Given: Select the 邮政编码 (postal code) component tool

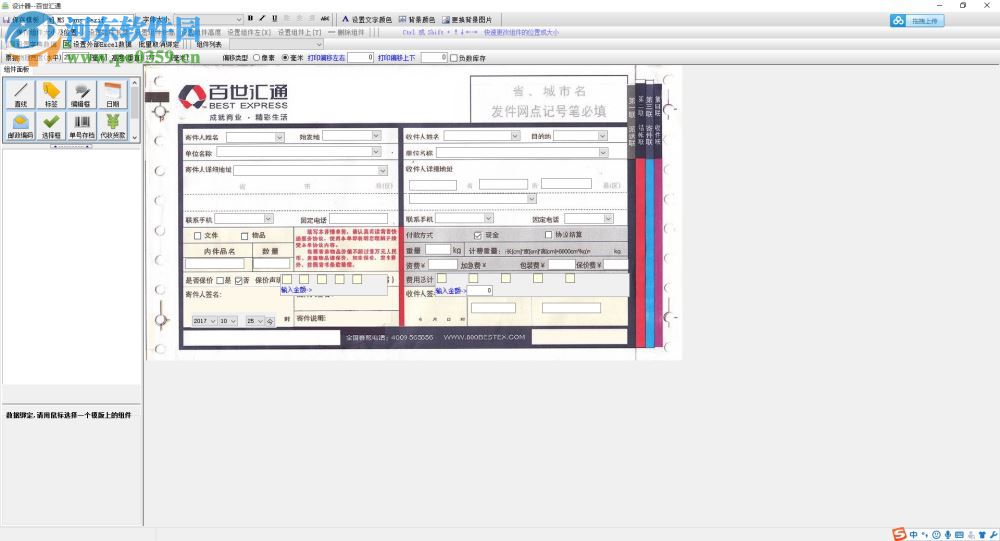Looking at the screenshot, I should pyautogui.click(x=20, y=126).
